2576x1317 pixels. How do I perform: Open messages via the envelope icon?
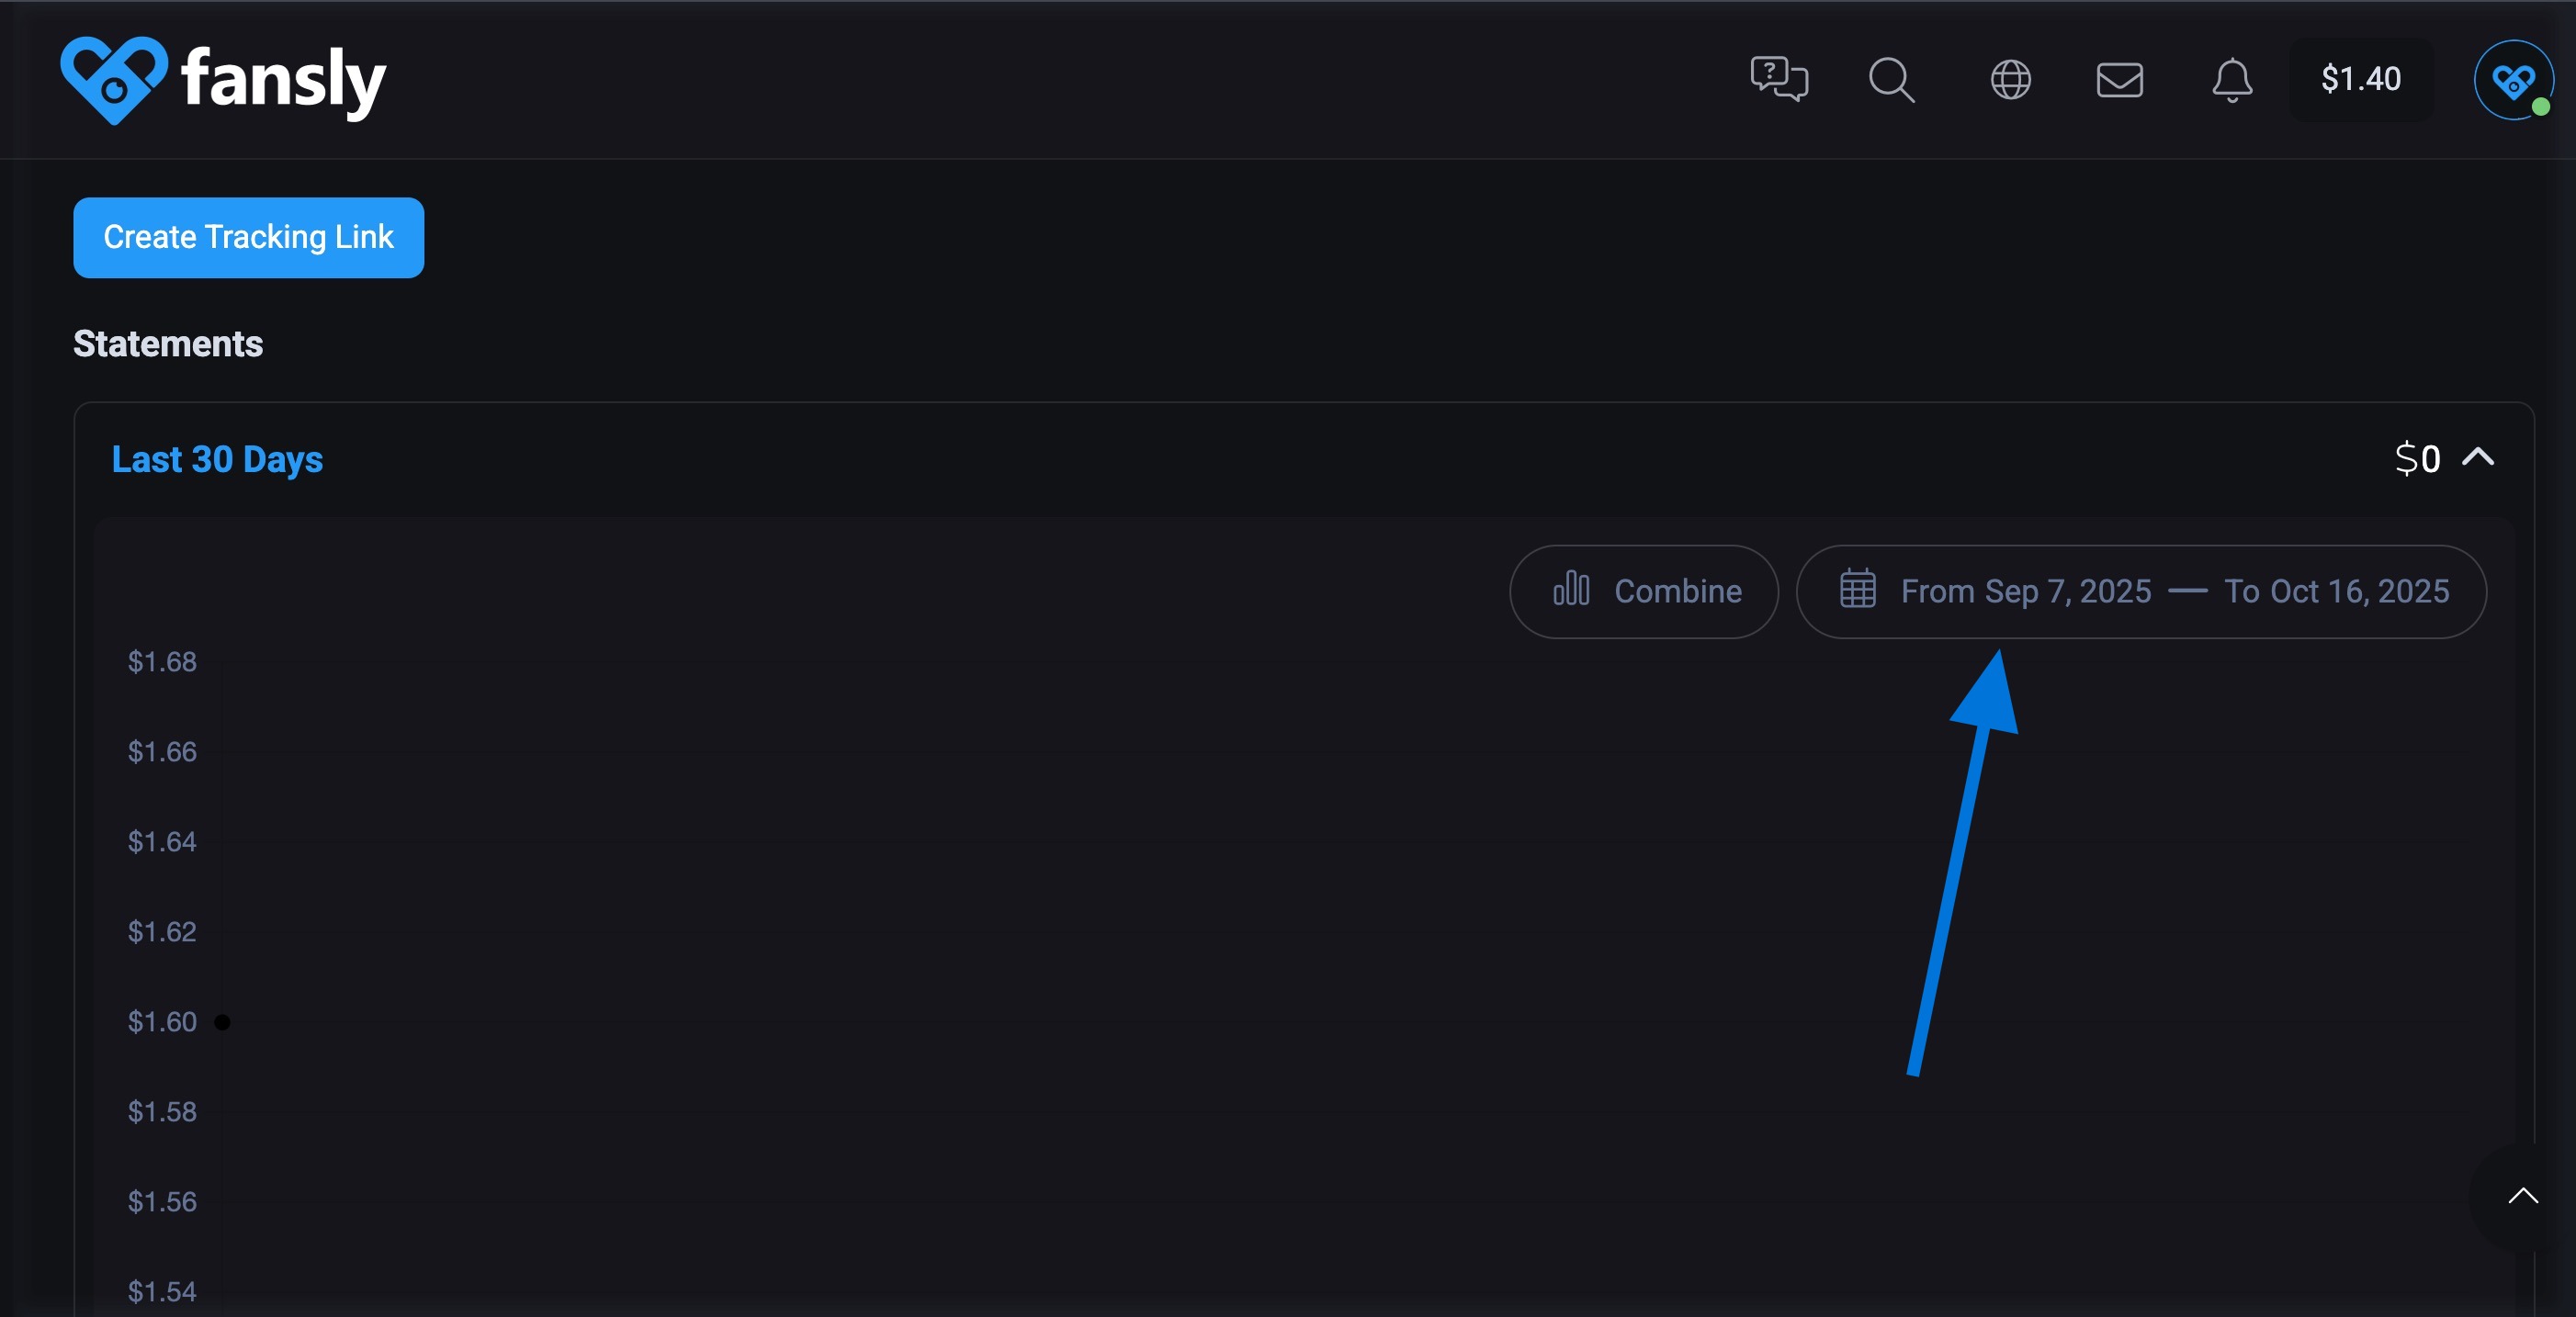click(x=2119, y=79)
